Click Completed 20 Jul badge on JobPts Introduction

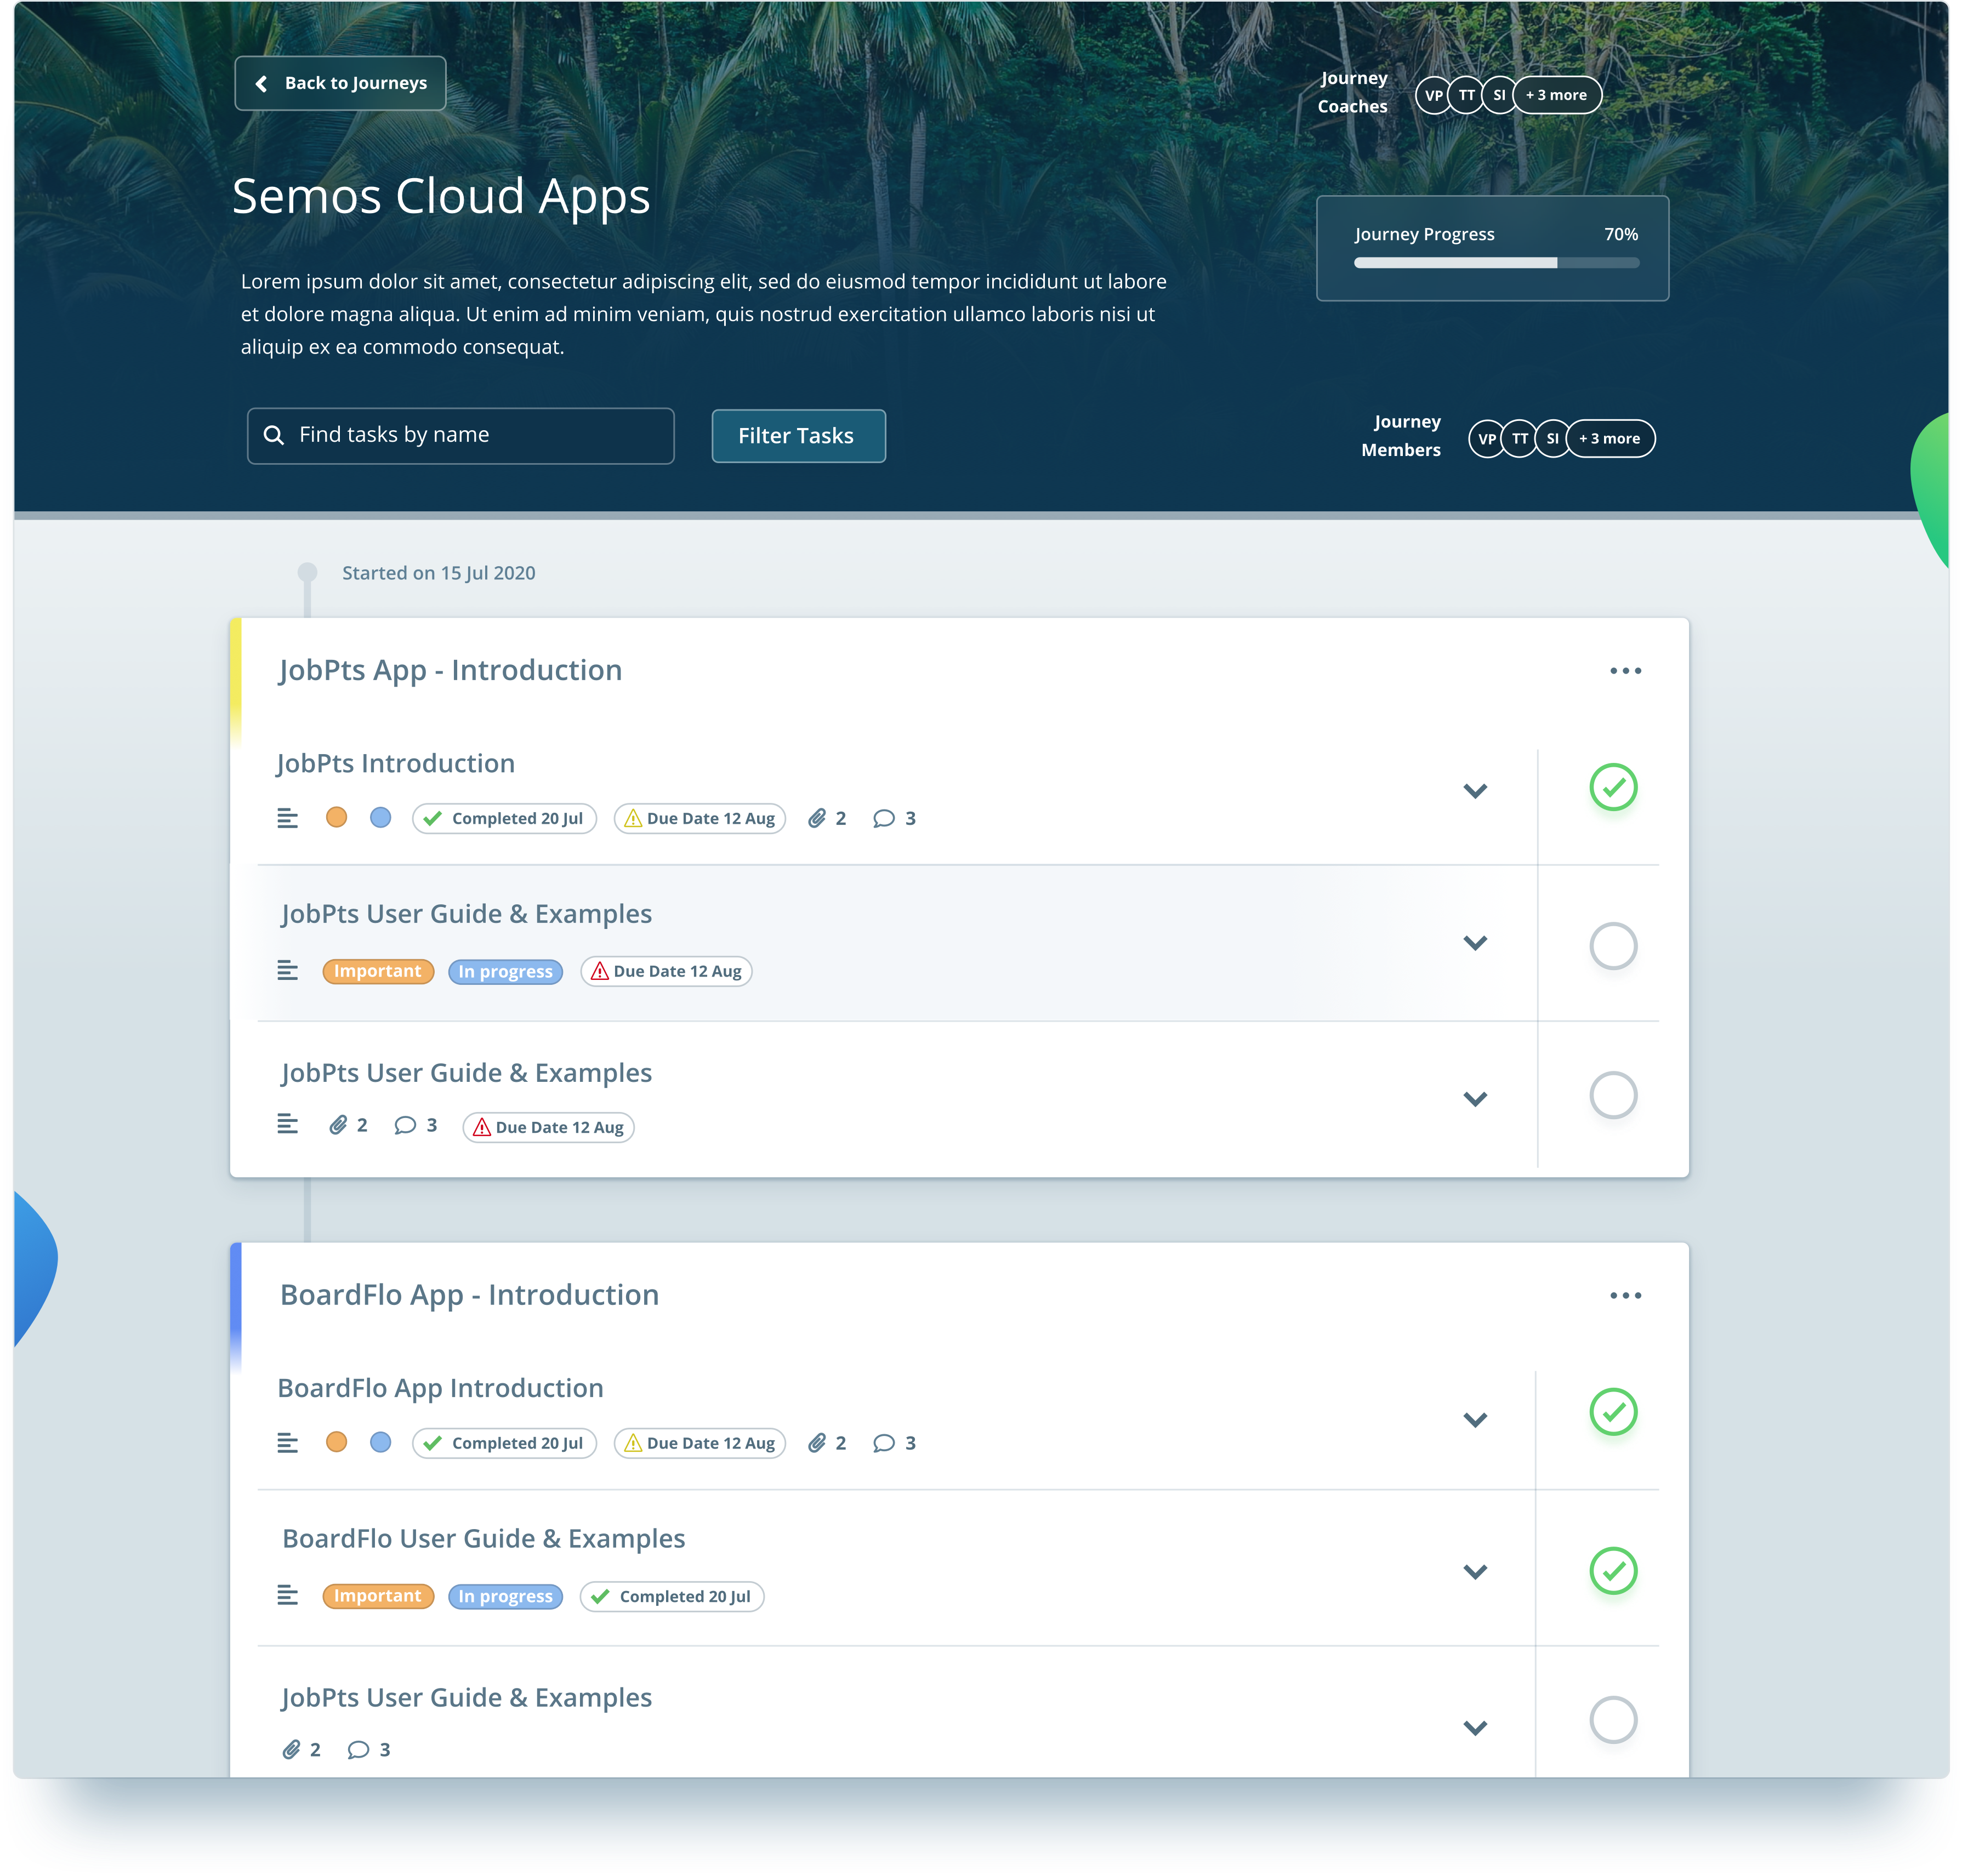click(x=504, y=818)
